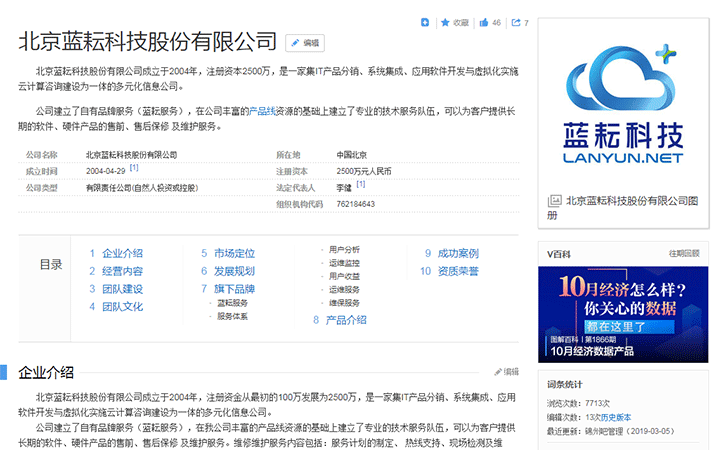This screenshot has width=720, height=450.
Task: Click the star 收藏 favorite icon
Action: pos(445,22)
